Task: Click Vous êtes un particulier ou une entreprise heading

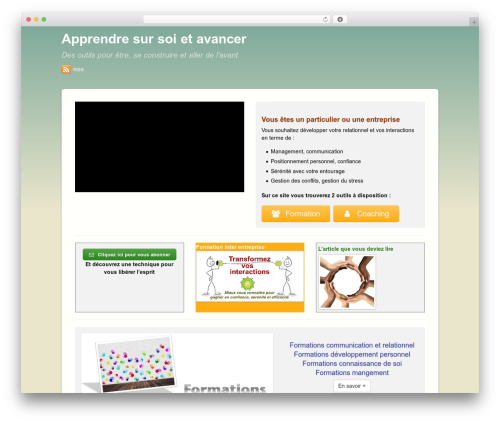Action: pos(330,119)
